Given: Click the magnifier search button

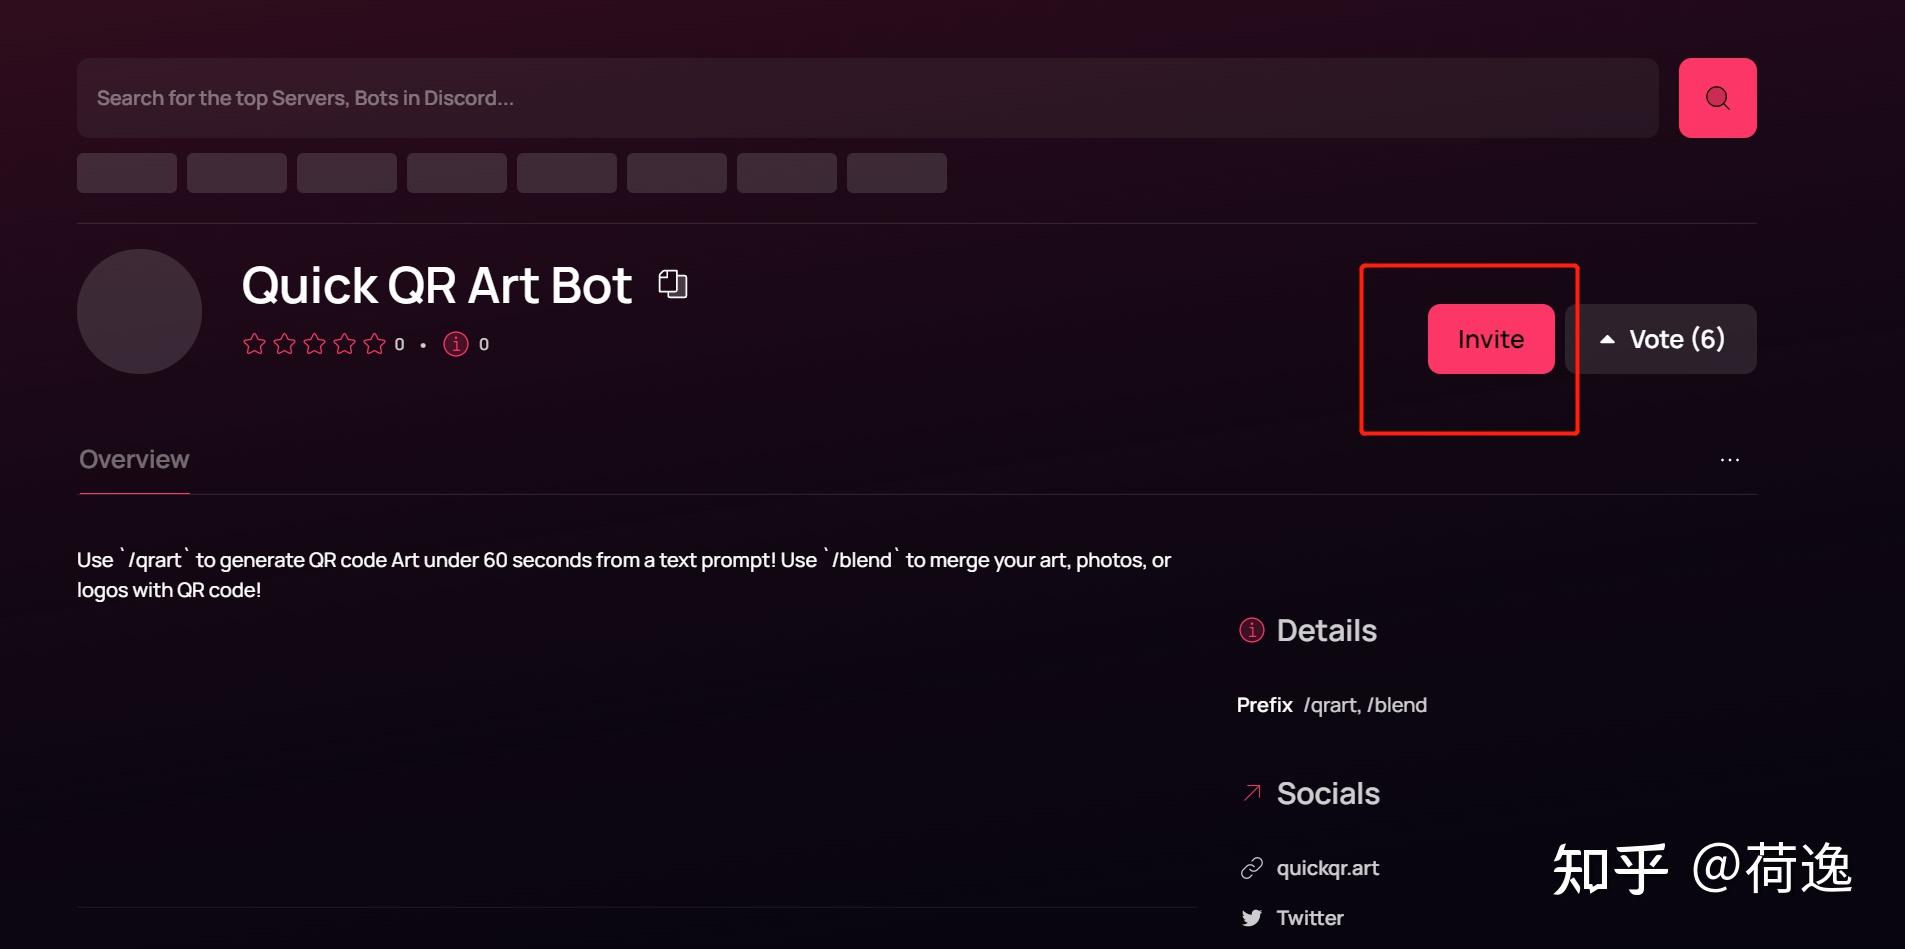Looking at the screenshot, I should [x=1717, y=98].
